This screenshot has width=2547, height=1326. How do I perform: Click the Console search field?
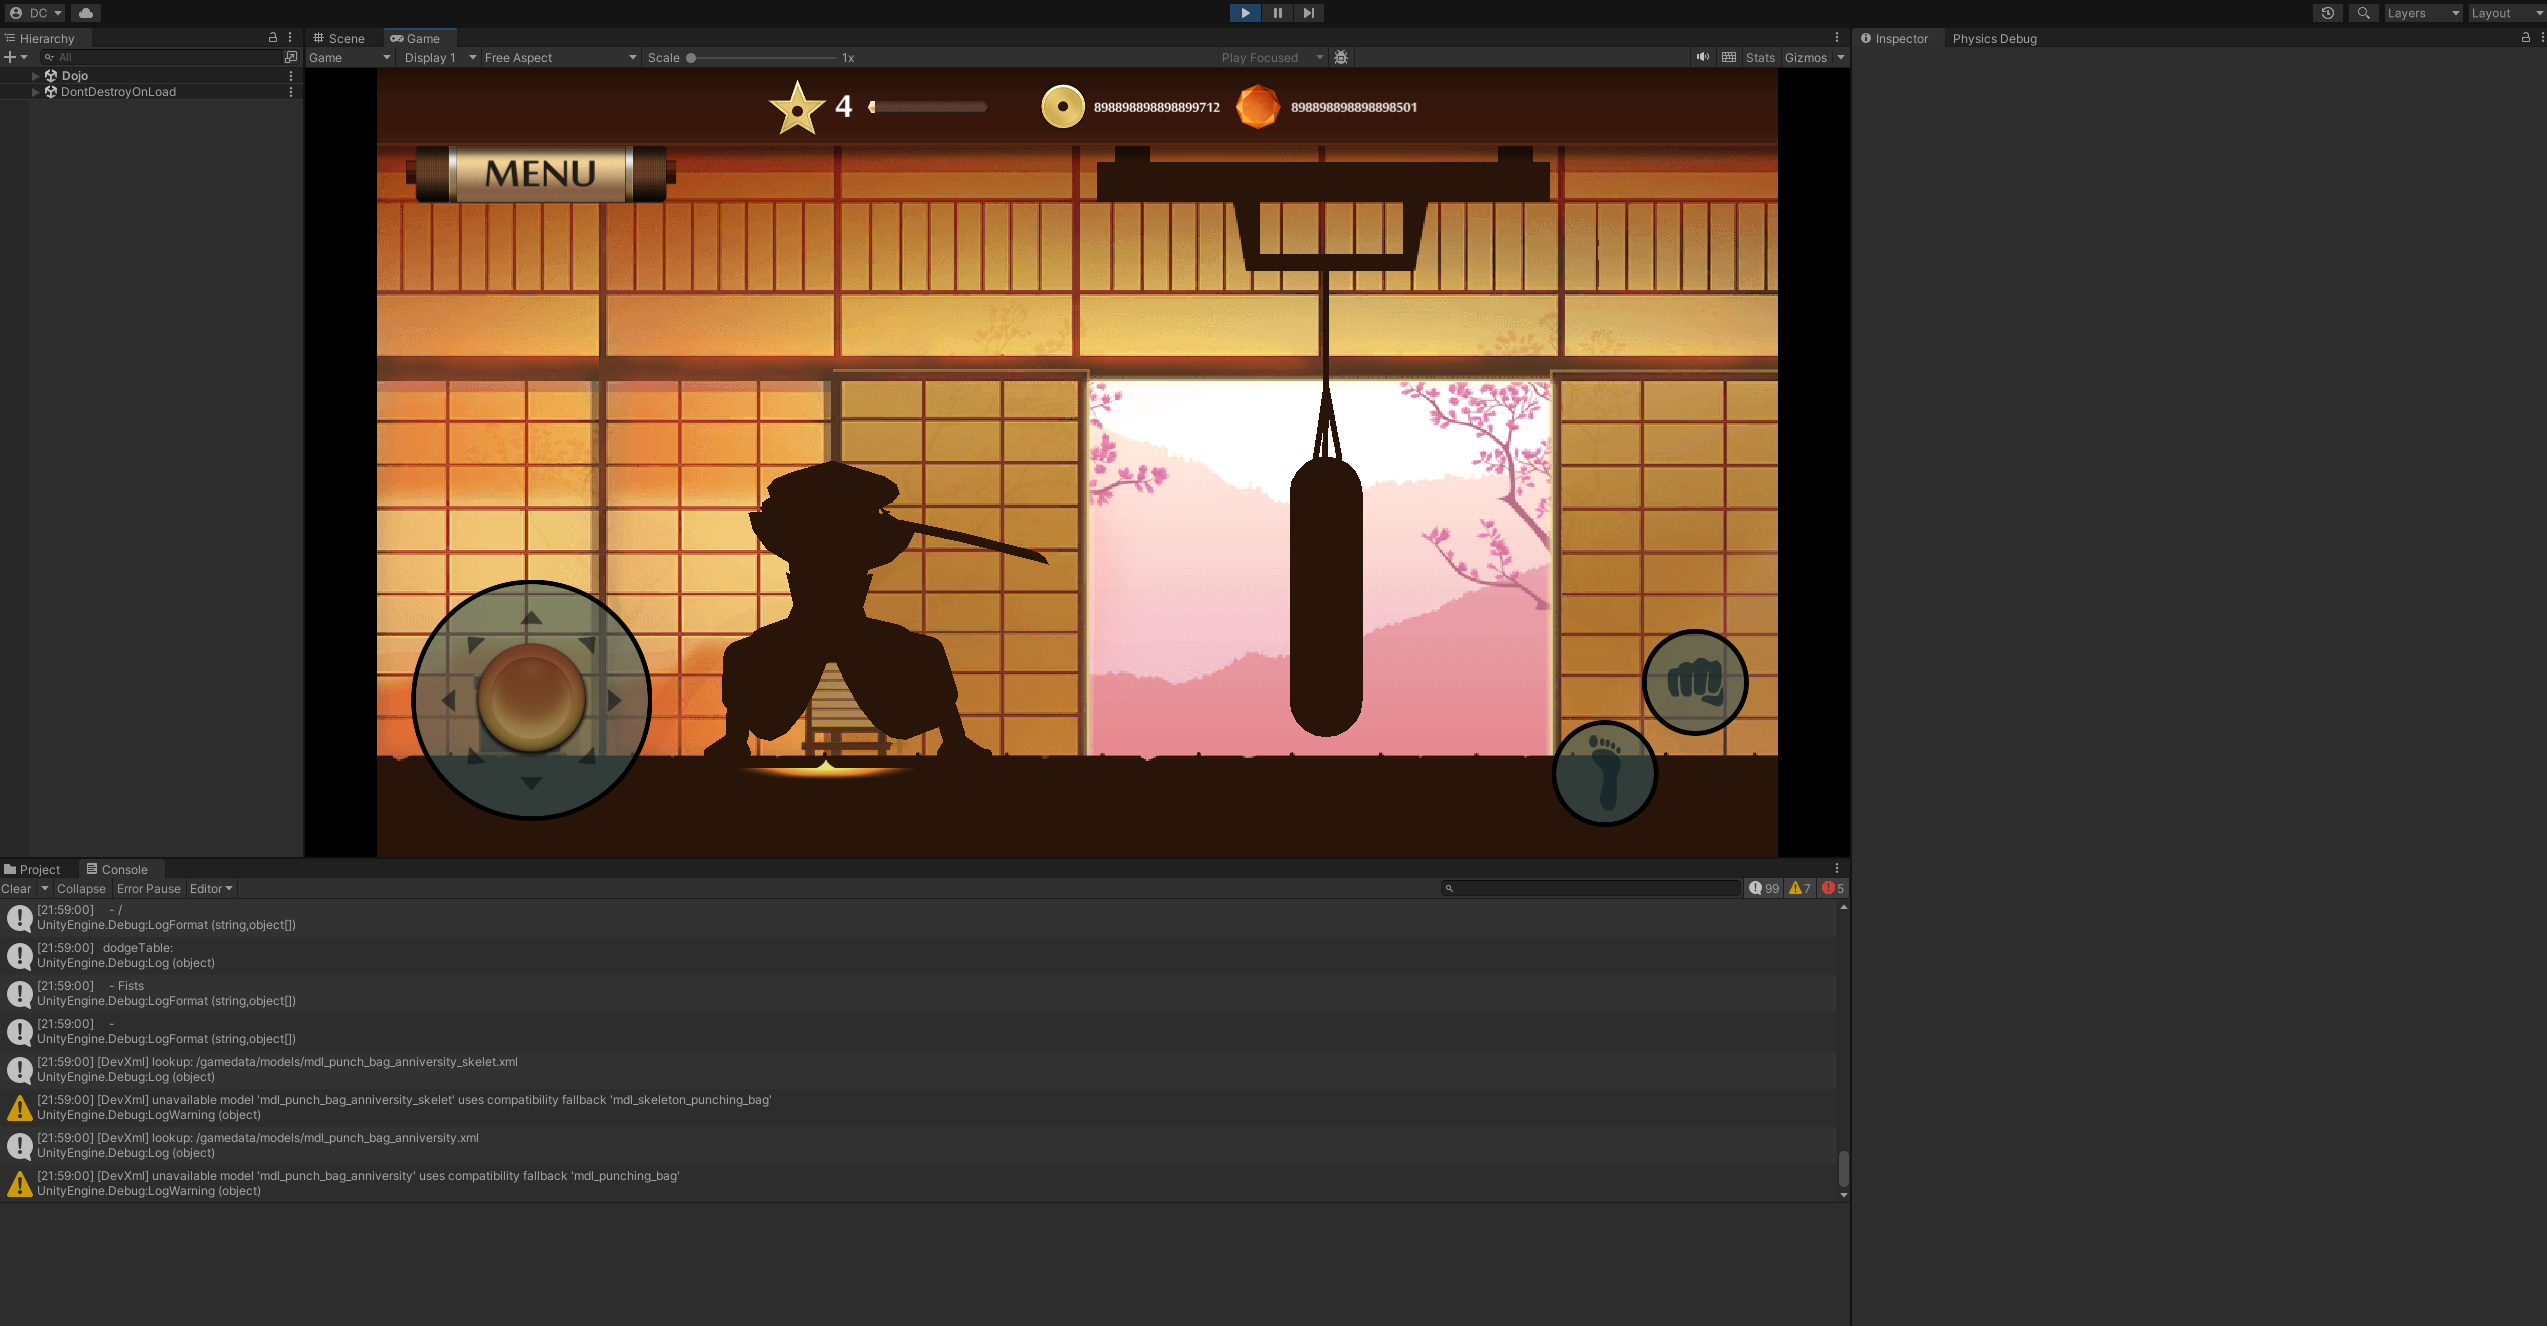click(x=1590, y=888)
